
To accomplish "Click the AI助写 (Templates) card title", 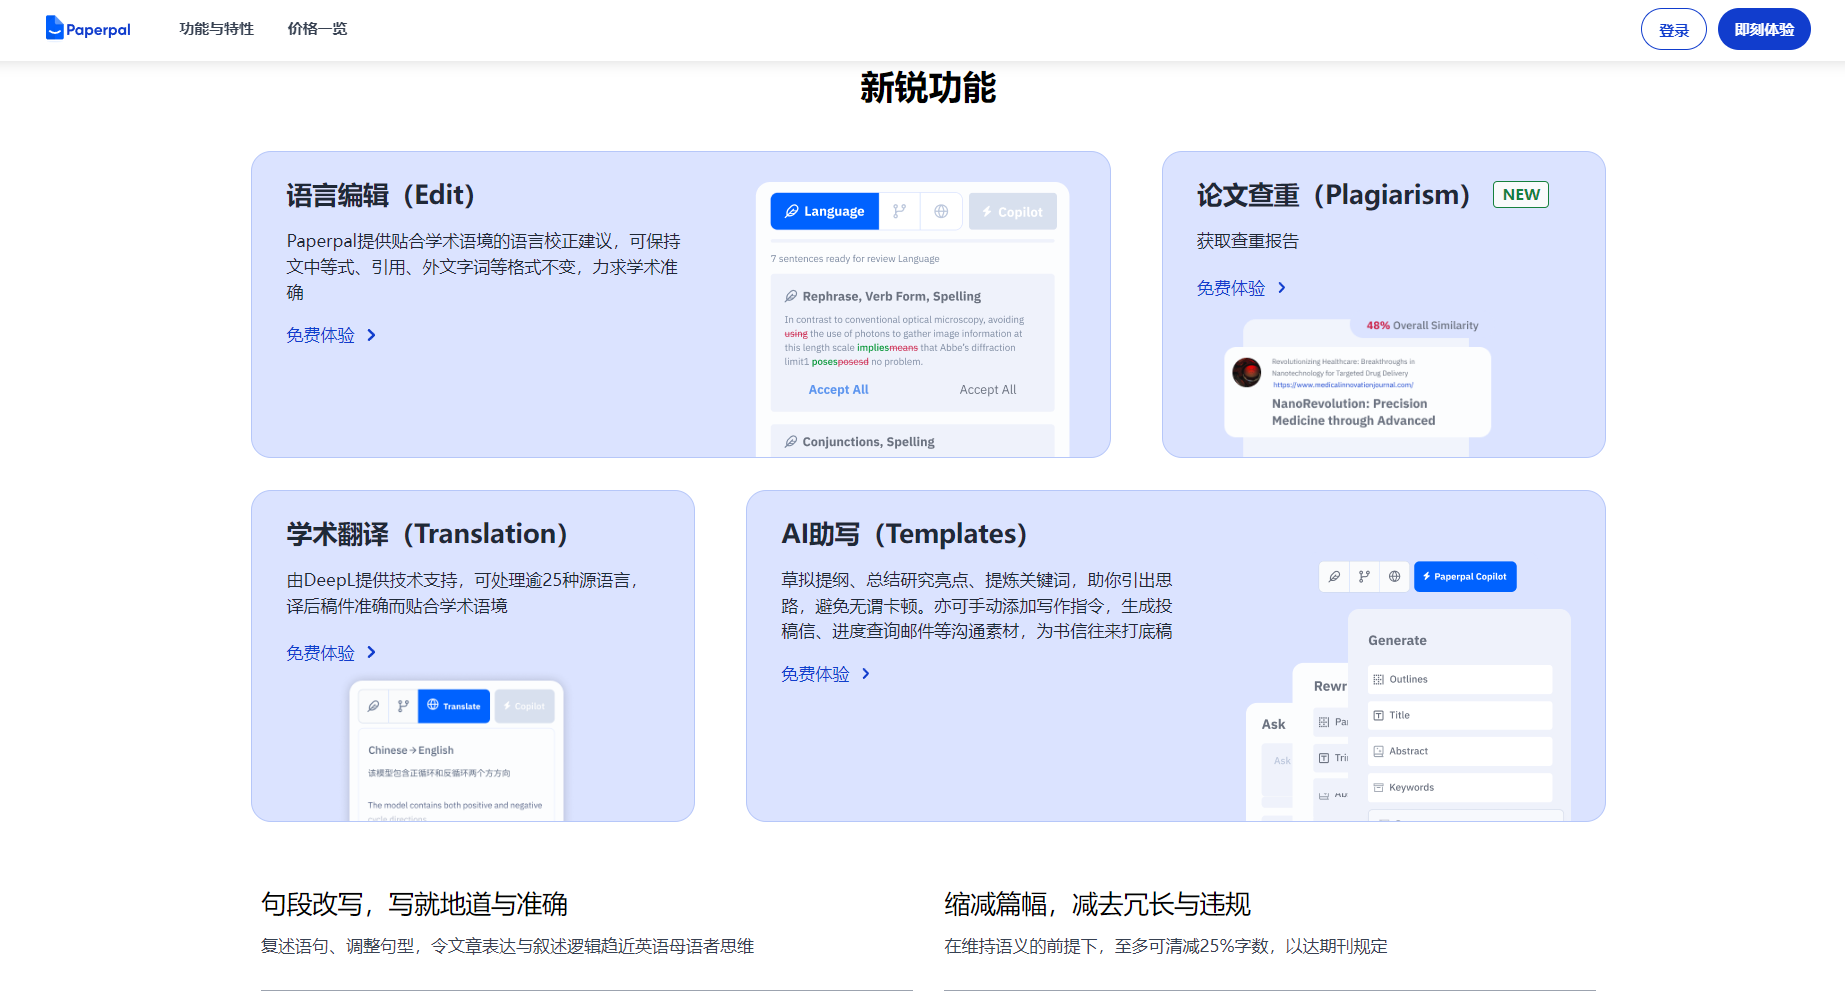I will pyautogui.click(x=904, y=534).
